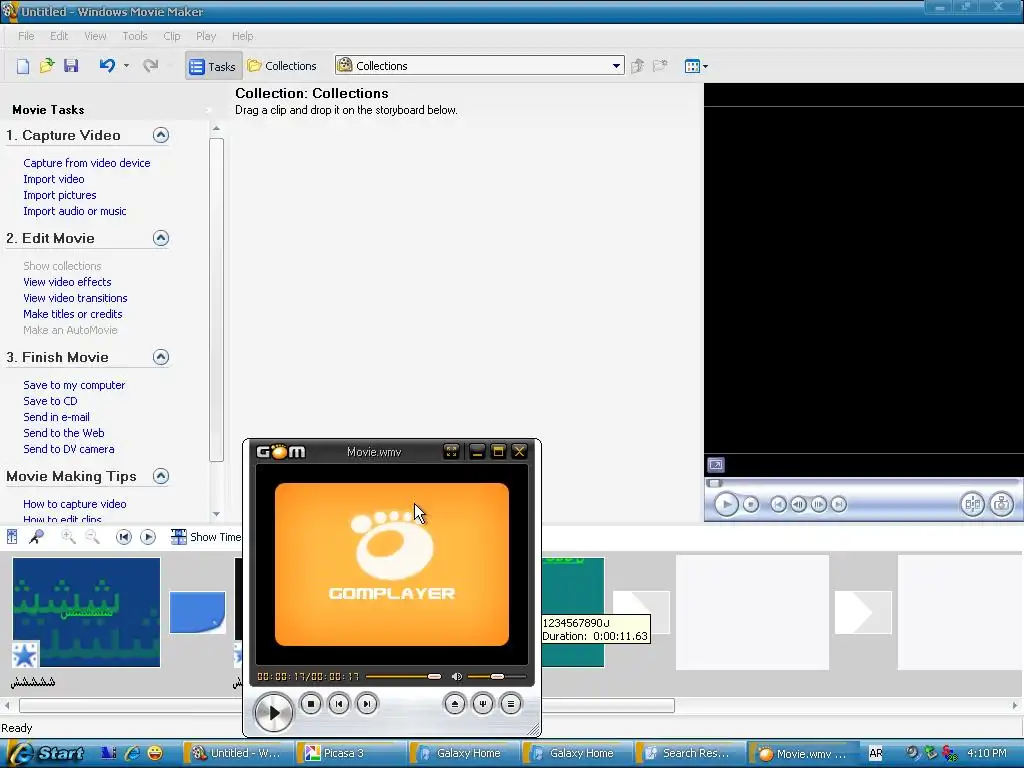Click the New Project icon in toolbar
1024x768 pixels.
(x=23, y=66)
